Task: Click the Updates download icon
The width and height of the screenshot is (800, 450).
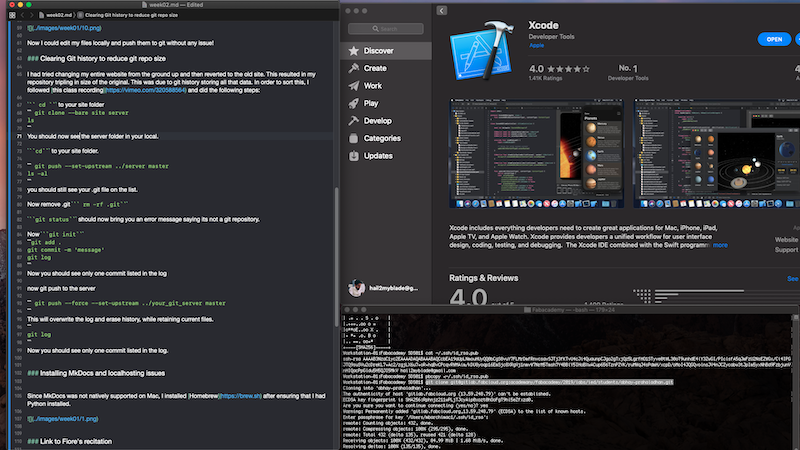Action: [x=354, y=156]
